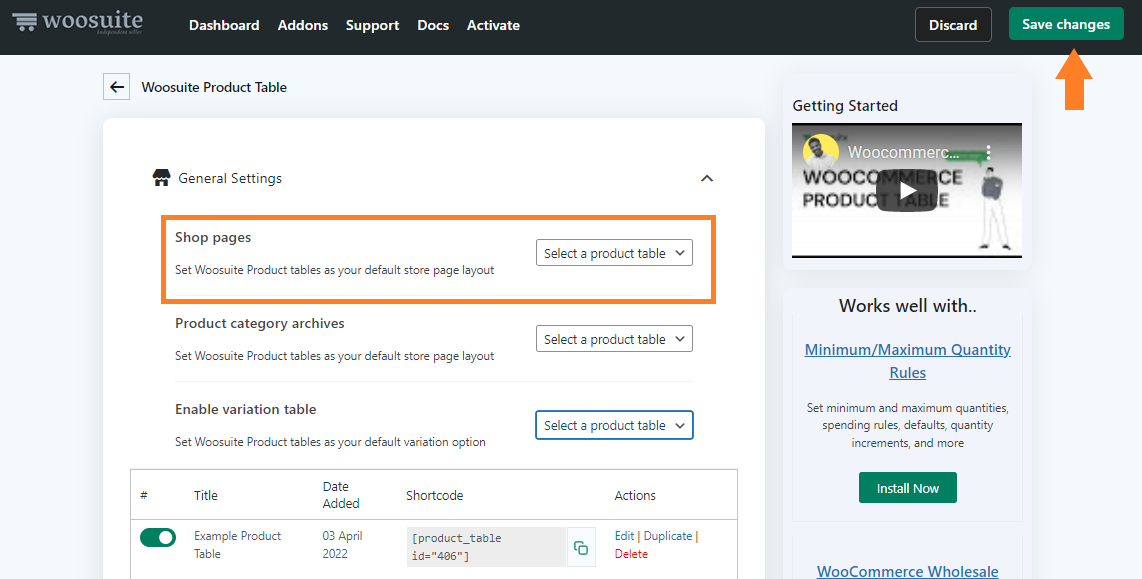Click the Works well with.. heading

(x=907, y=306)
